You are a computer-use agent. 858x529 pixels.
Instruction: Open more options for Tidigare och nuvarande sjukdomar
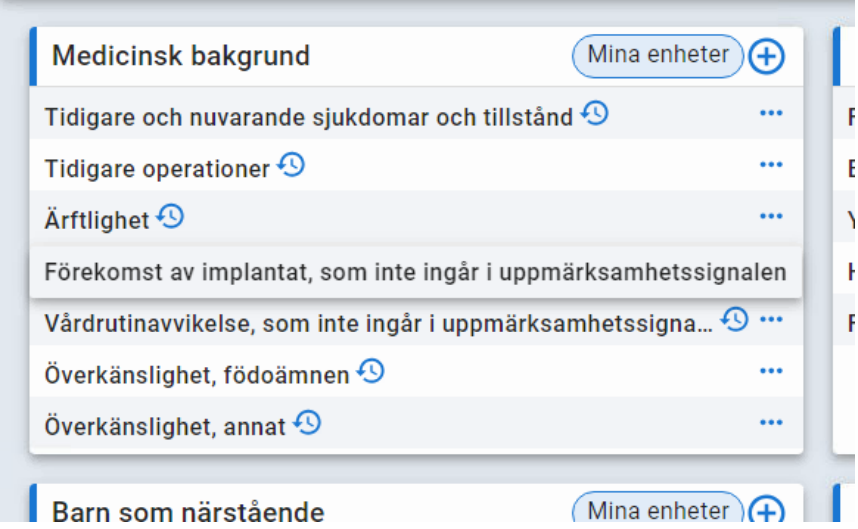(770, 114)
